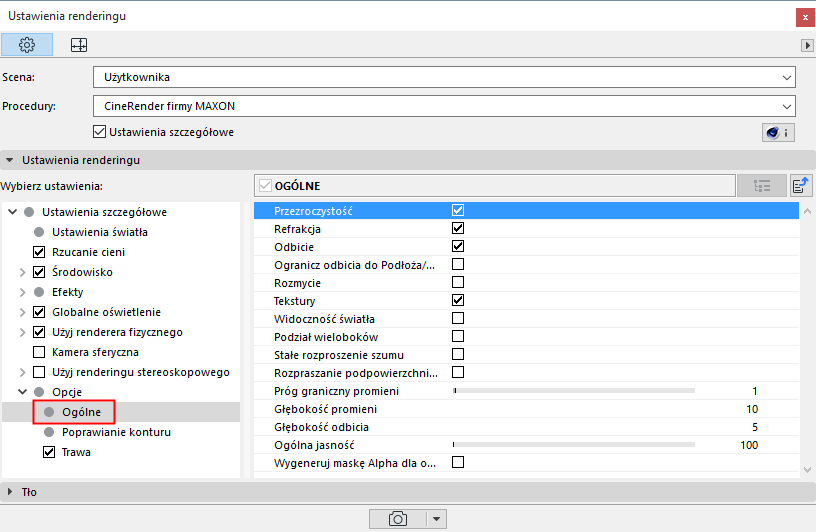The height and width of the screenshot is (532, 816).
Task: Enable Kamera sferyczna checkbox
Action: pyautogui.click(x=39, y=352)
